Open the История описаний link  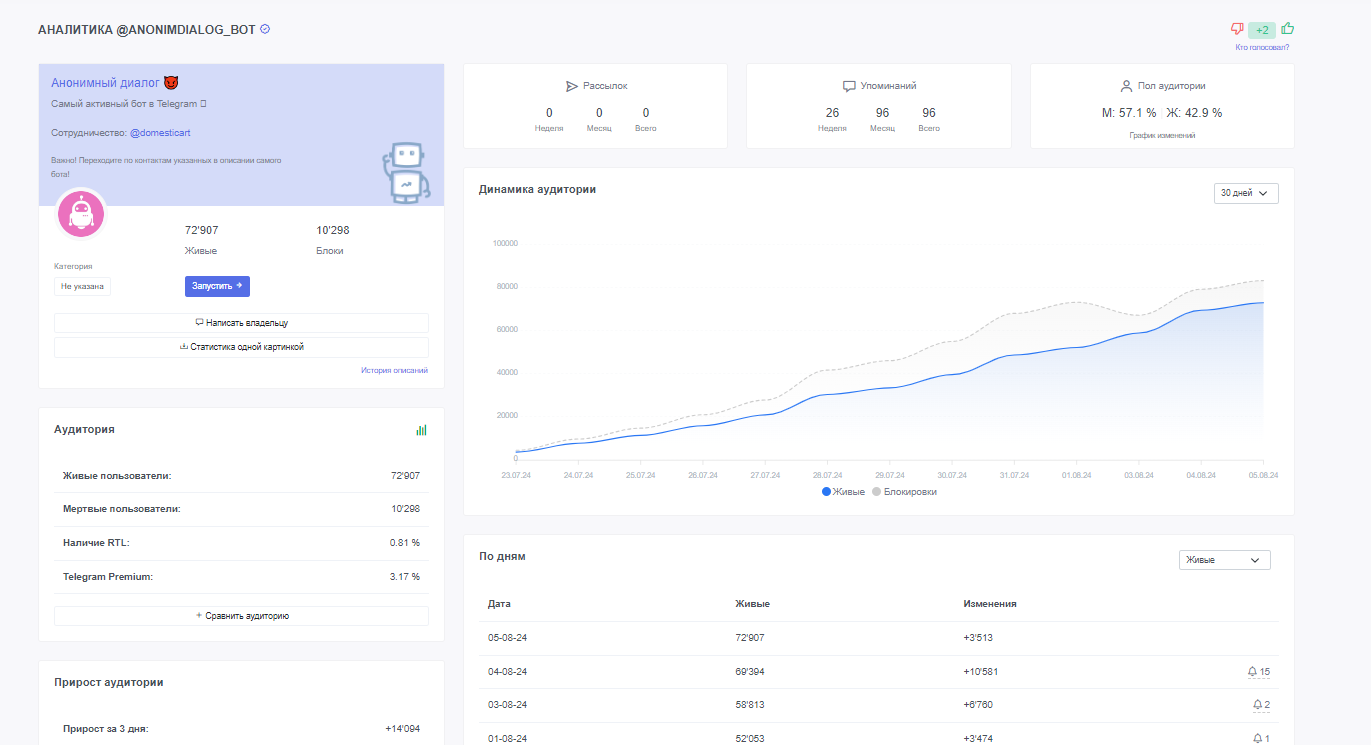pos(394,371)
